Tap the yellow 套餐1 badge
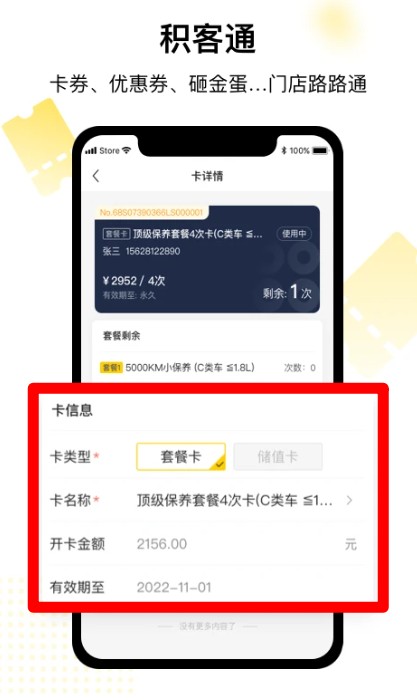This screenshot has height=700, width=417. [111, 367]
